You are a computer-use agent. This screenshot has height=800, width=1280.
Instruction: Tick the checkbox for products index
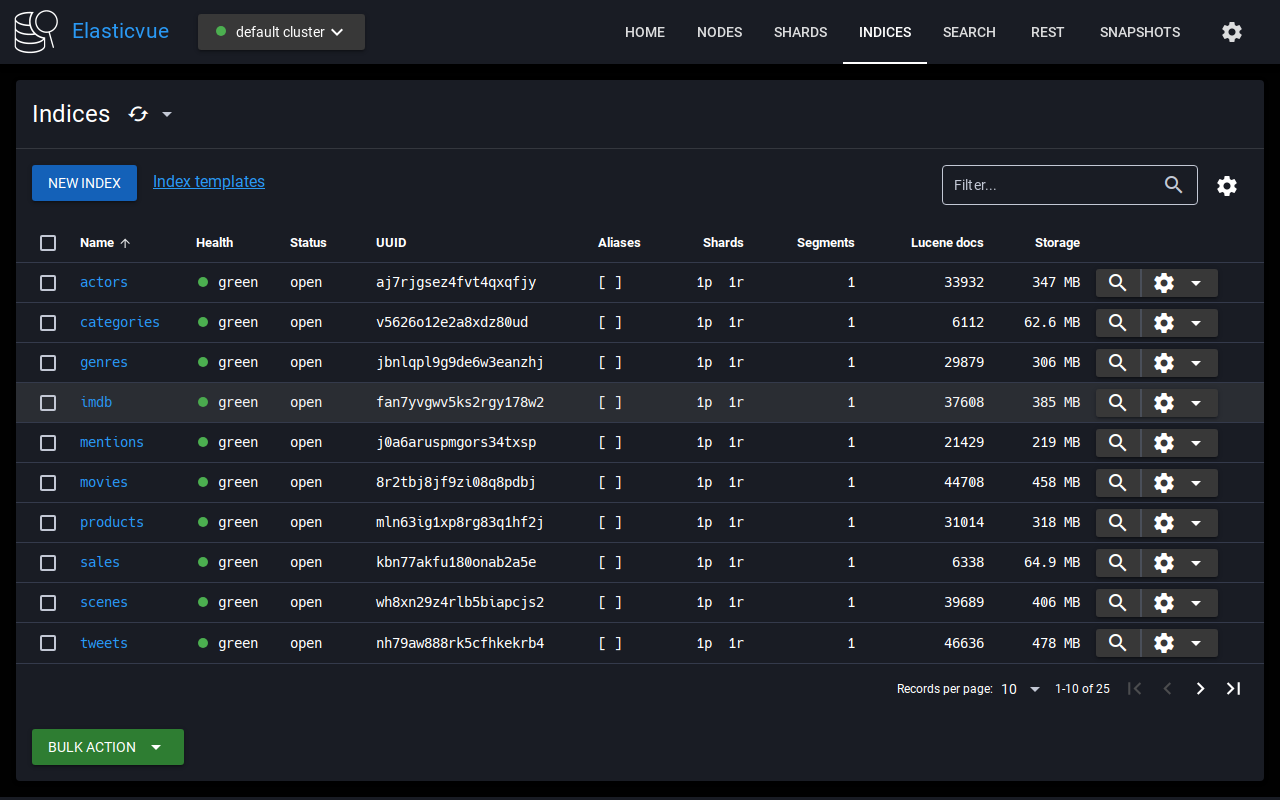(x=48, y=523)
